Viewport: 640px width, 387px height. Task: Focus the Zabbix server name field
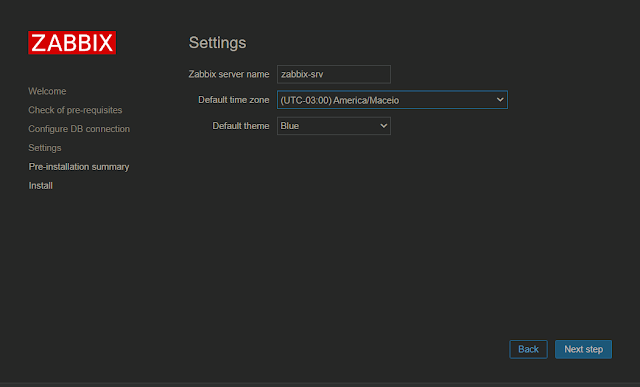333,74
